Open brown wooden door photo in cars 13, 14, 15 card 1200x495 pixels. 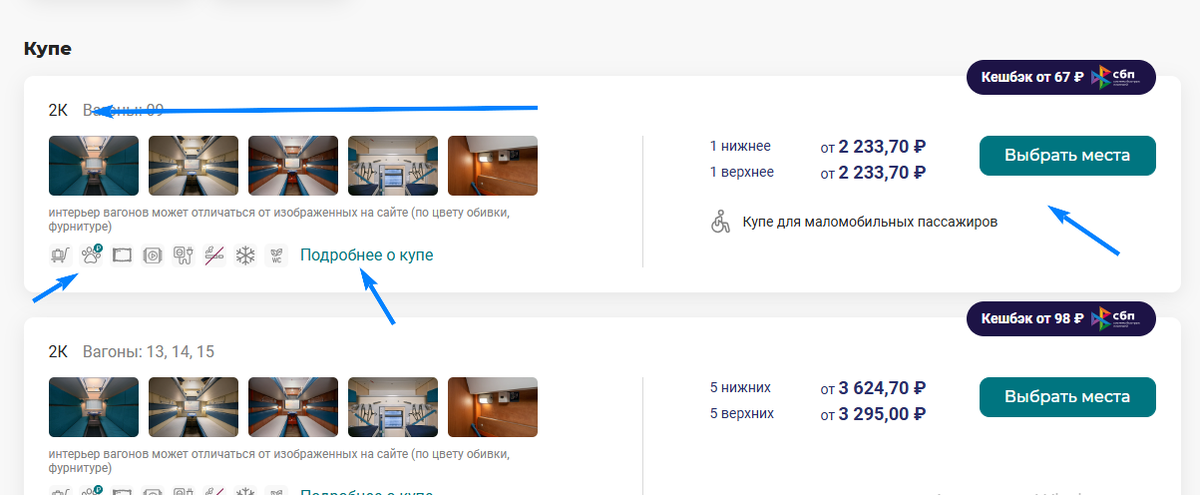[493, 407]
